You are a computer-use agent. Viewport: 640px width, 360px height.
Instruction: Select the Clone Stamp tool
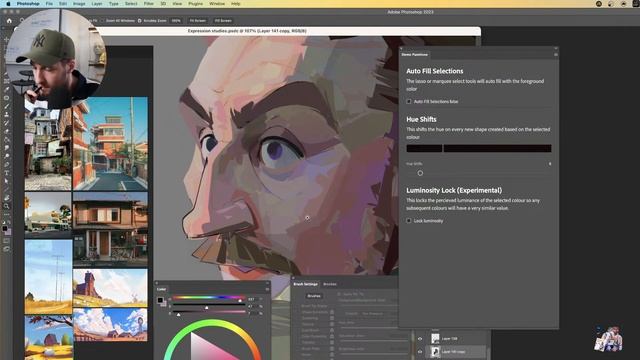click(7, 115)
